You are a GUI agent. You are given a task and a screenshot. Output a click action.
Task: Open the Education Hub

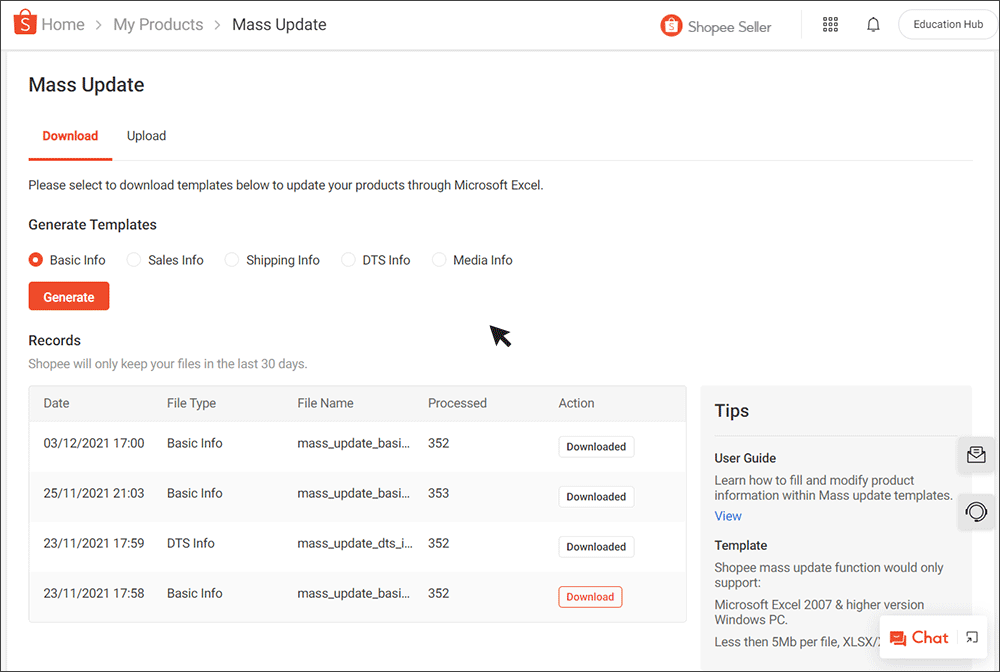[x=946, y=23]
